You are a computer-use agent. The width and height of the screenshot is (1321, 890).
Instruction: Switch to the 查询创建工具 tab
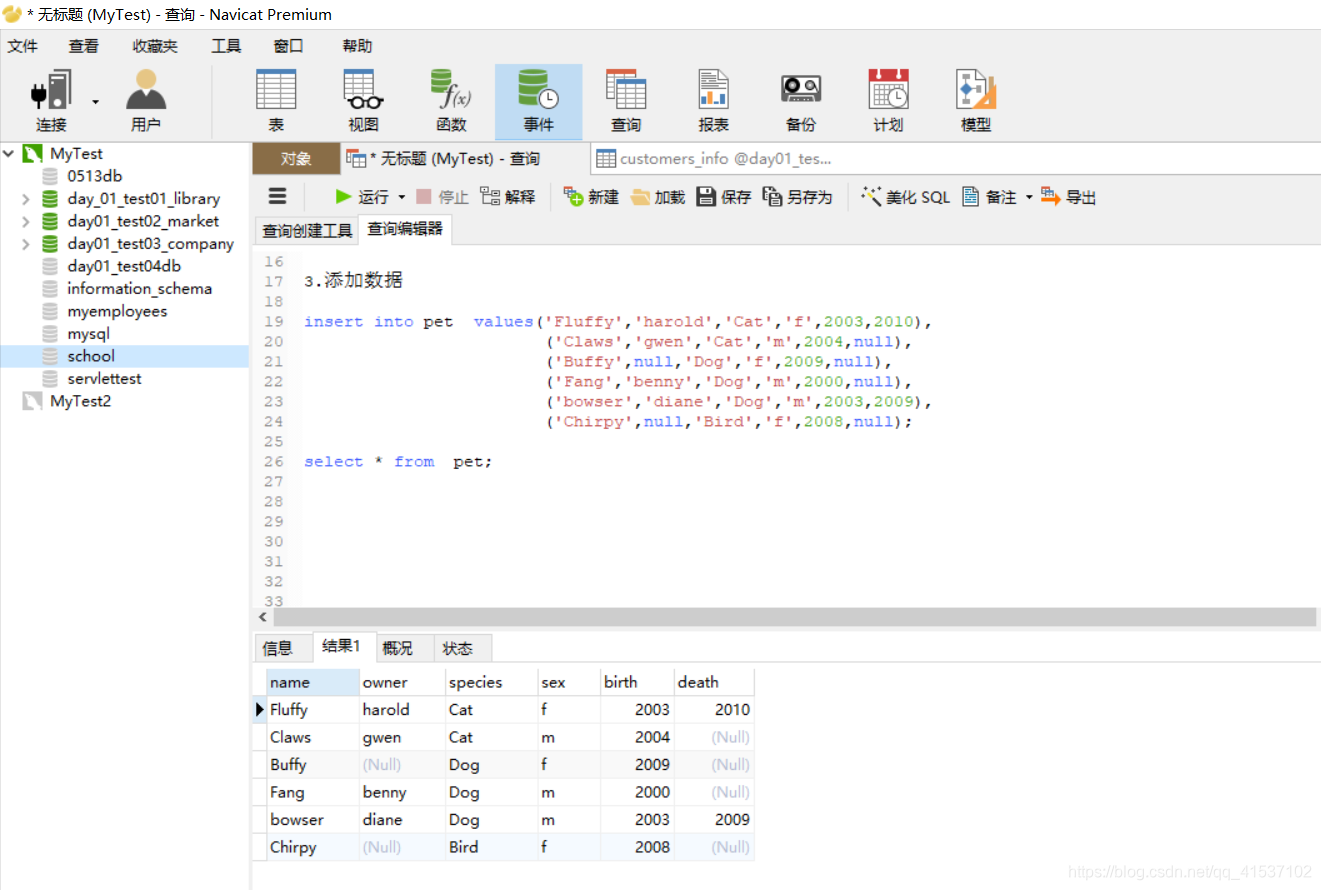[307, 231]
